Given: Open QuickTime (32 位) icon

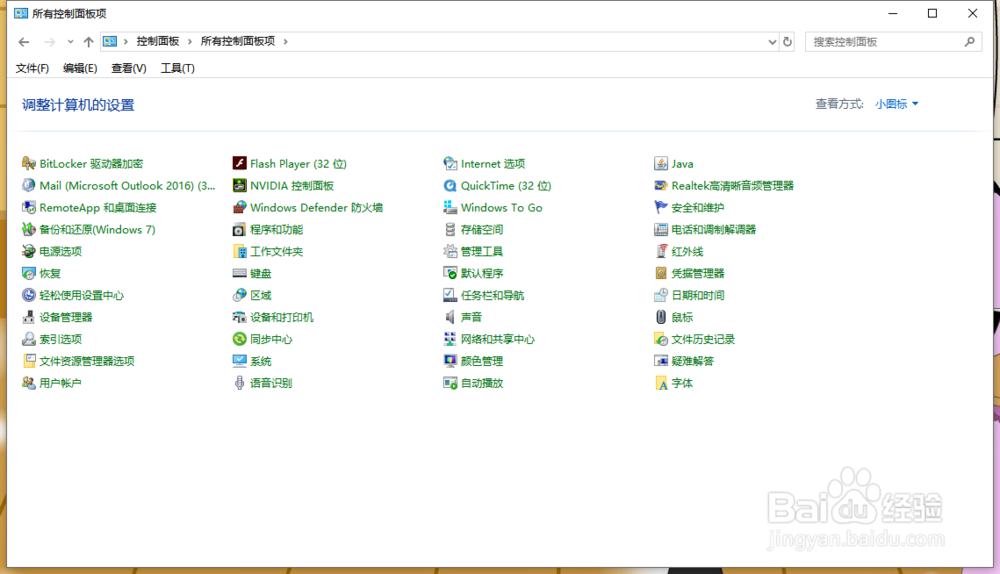Looking at the screenshot, I should coord(450,186).
